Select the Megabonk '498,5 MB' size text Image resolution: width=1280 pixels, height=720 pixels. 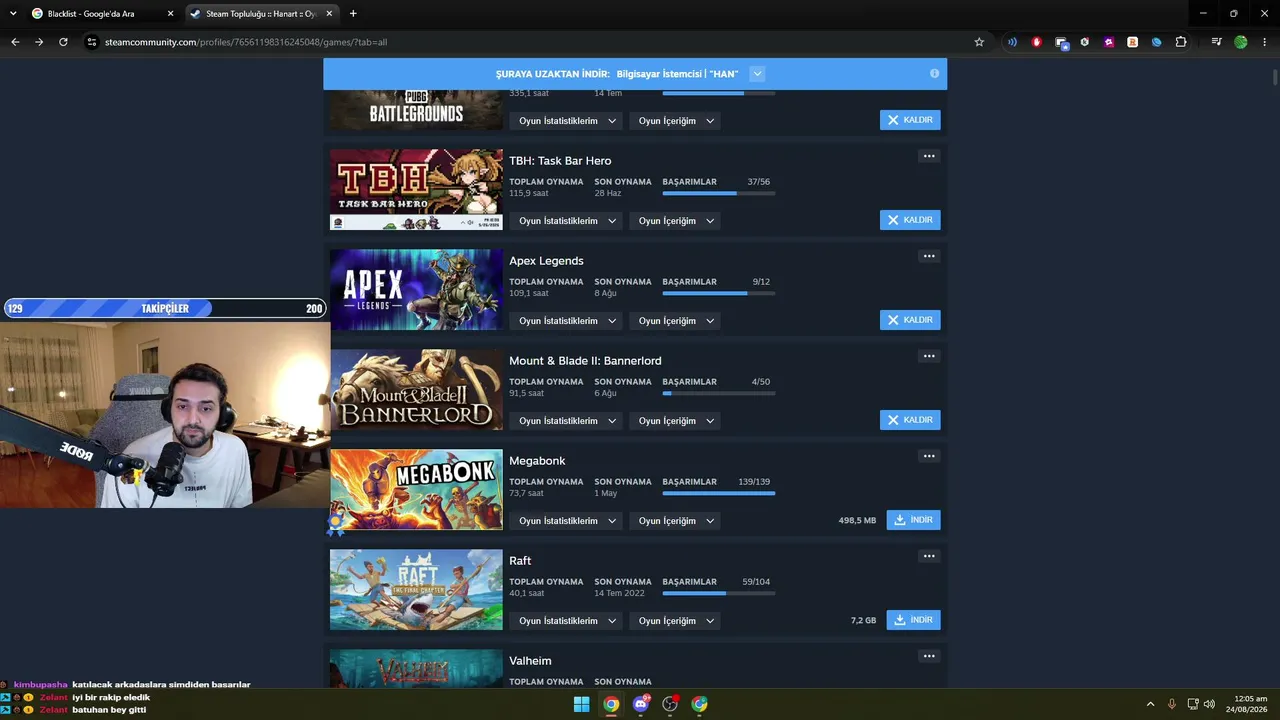(857, 521)
